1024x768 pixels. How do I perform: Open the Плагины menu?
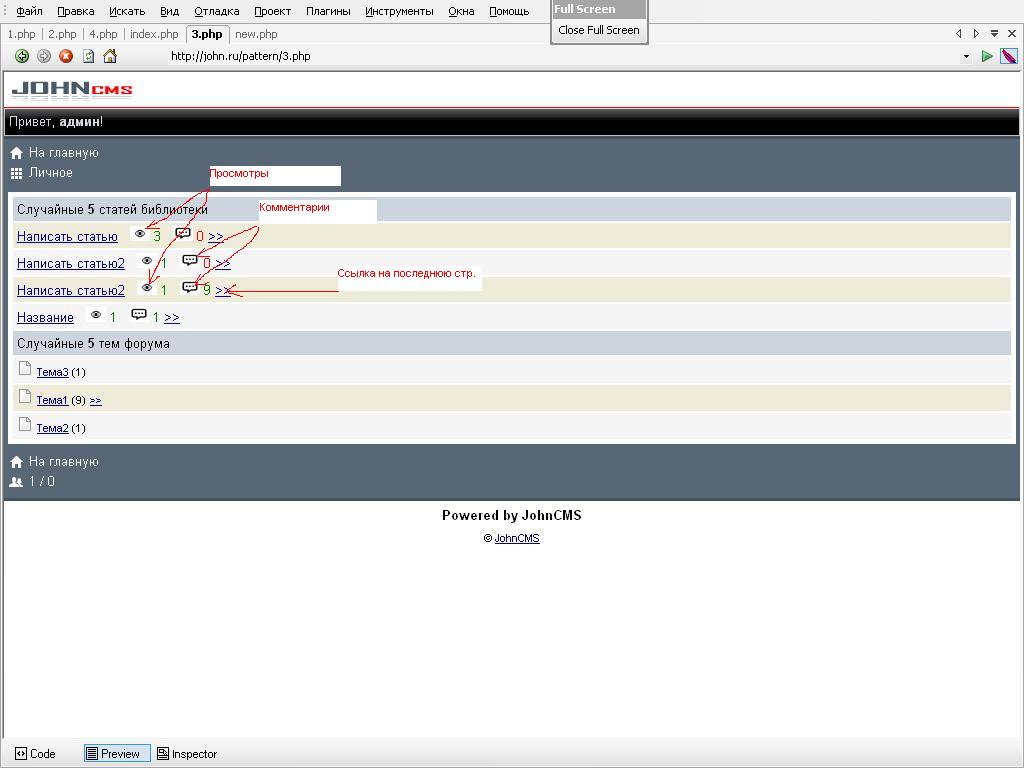(328, 11)
